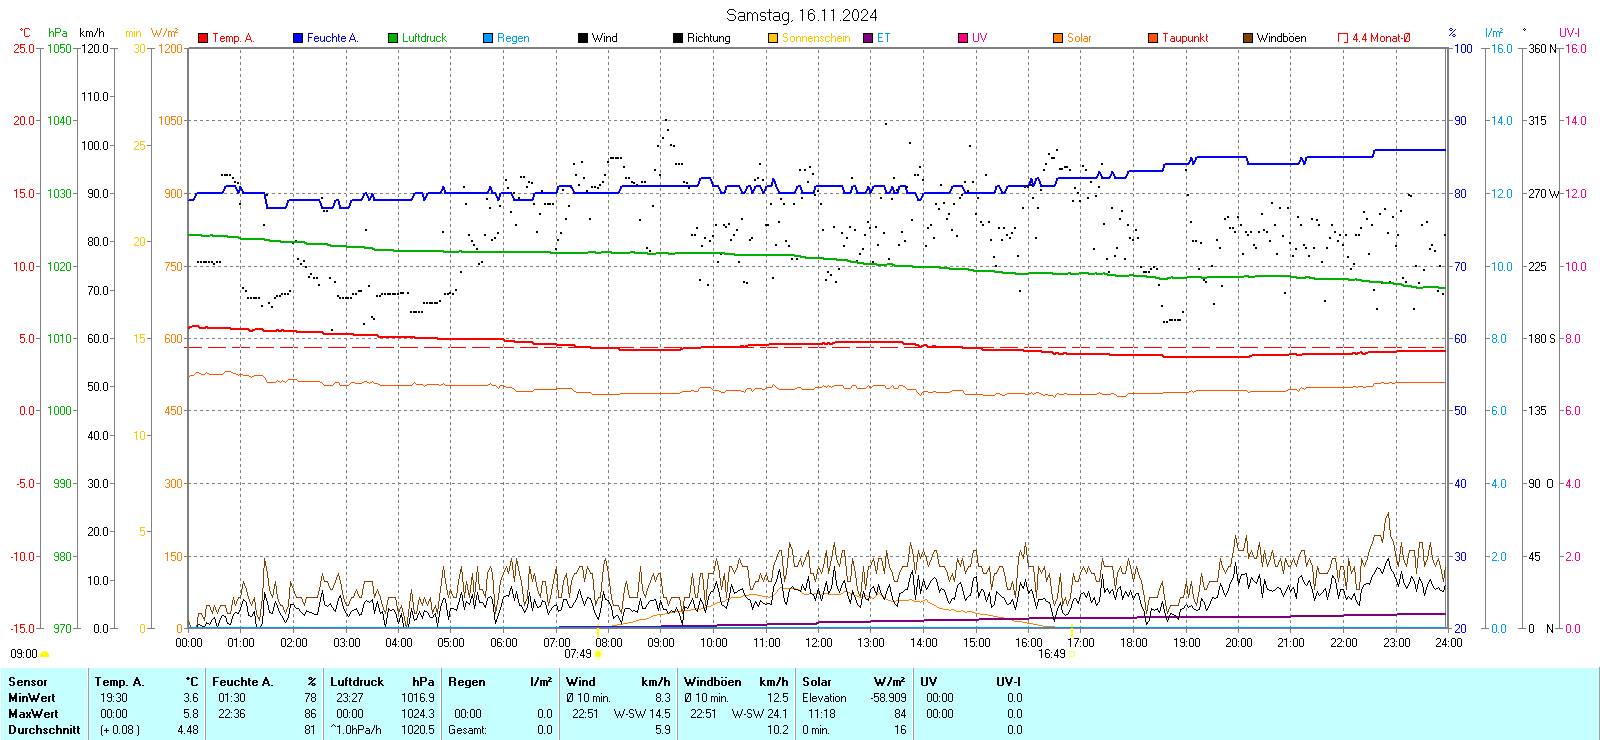
Task: Toggle the empty 4.4 Monat-Ø box
Action: click(1343, 38)
